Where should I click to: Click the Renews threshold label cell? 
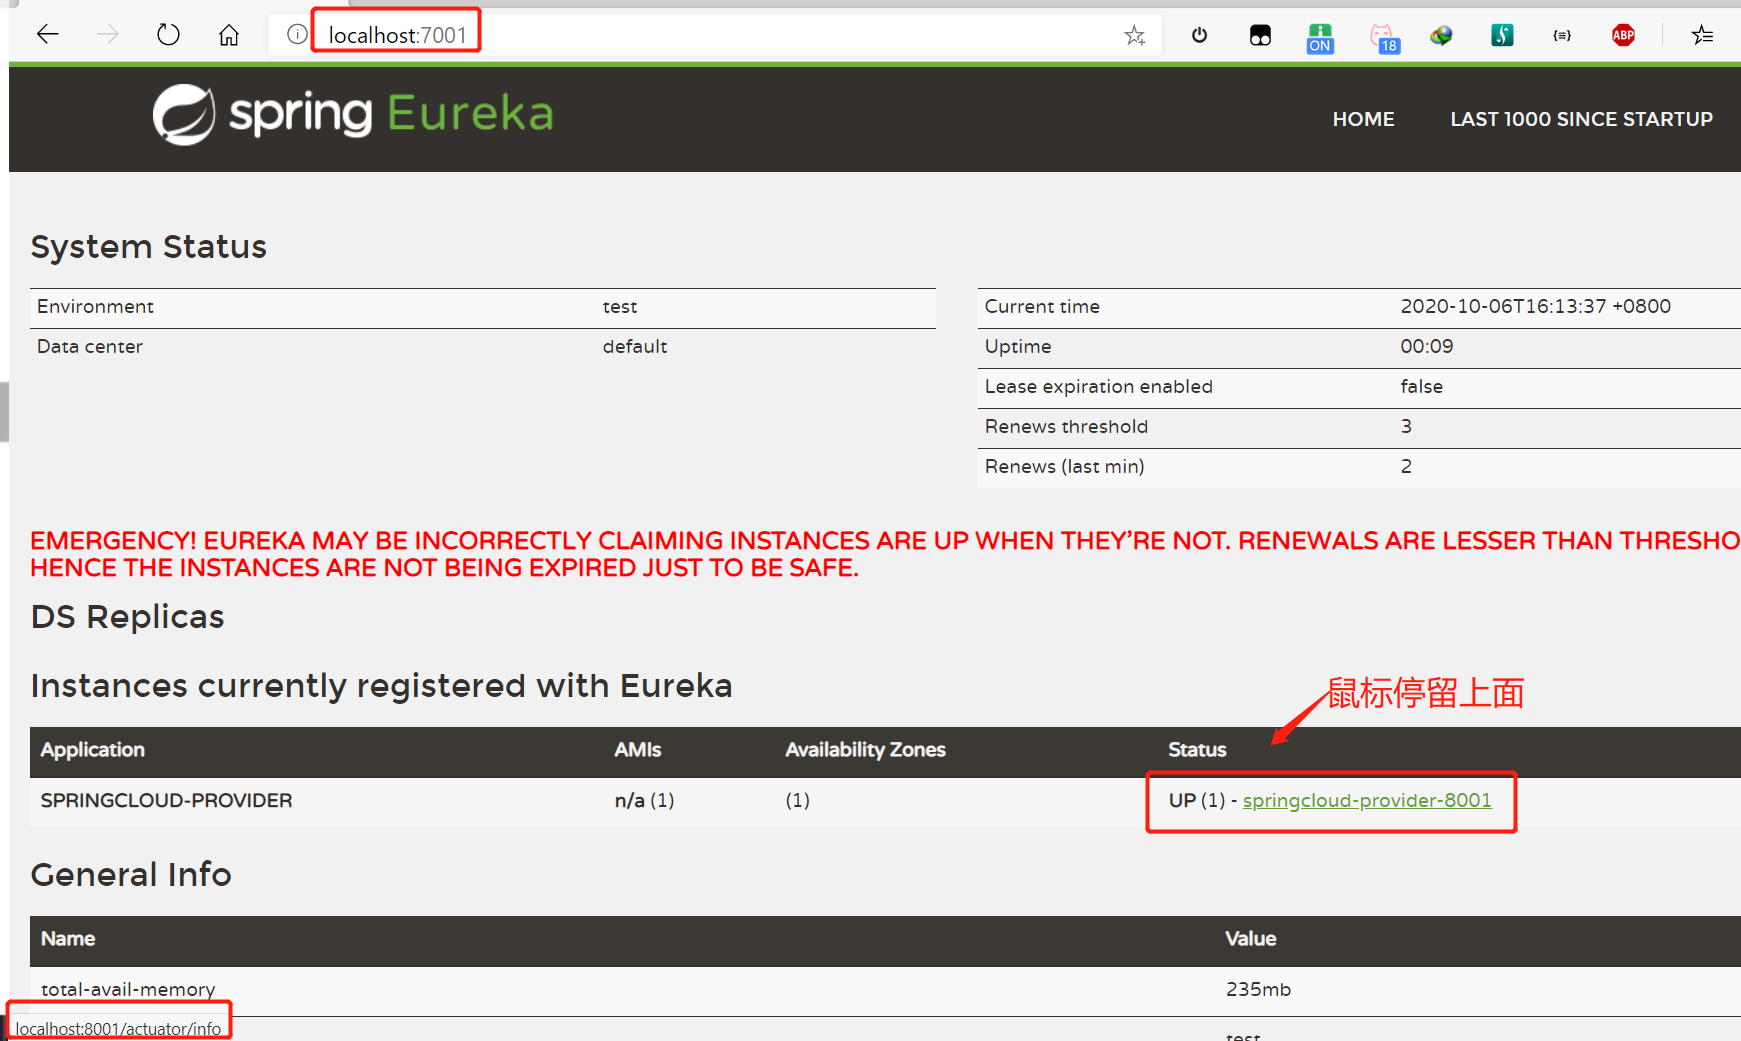pyautogui.click(x=1066, y=427)
